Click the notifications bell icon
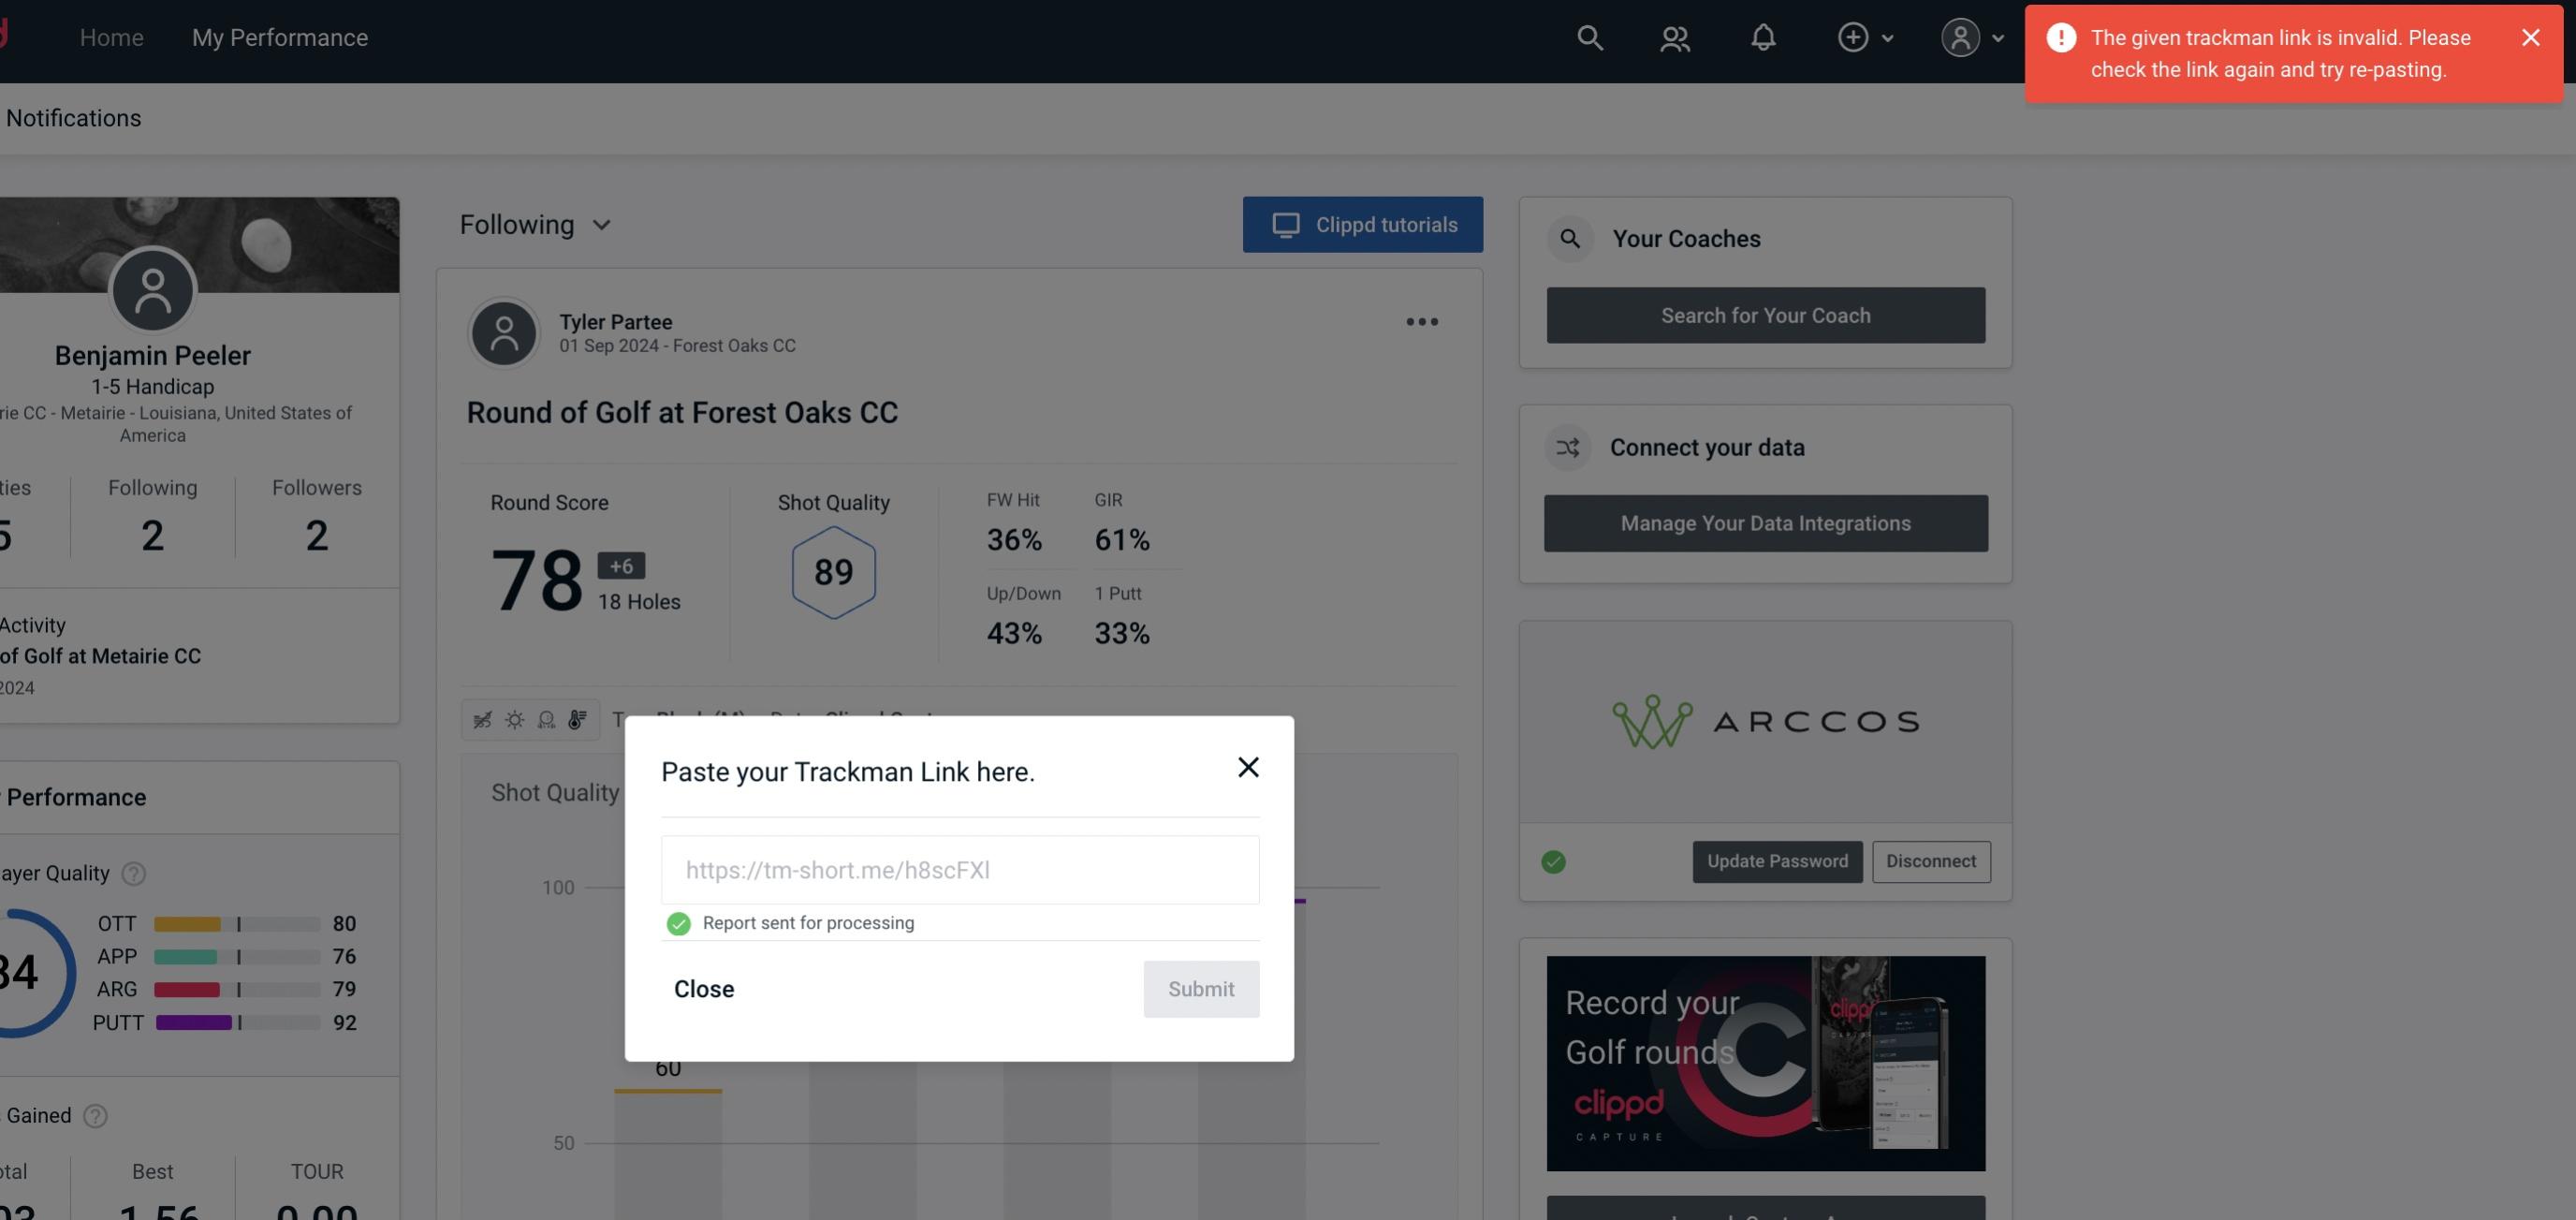 [1763, 35]
